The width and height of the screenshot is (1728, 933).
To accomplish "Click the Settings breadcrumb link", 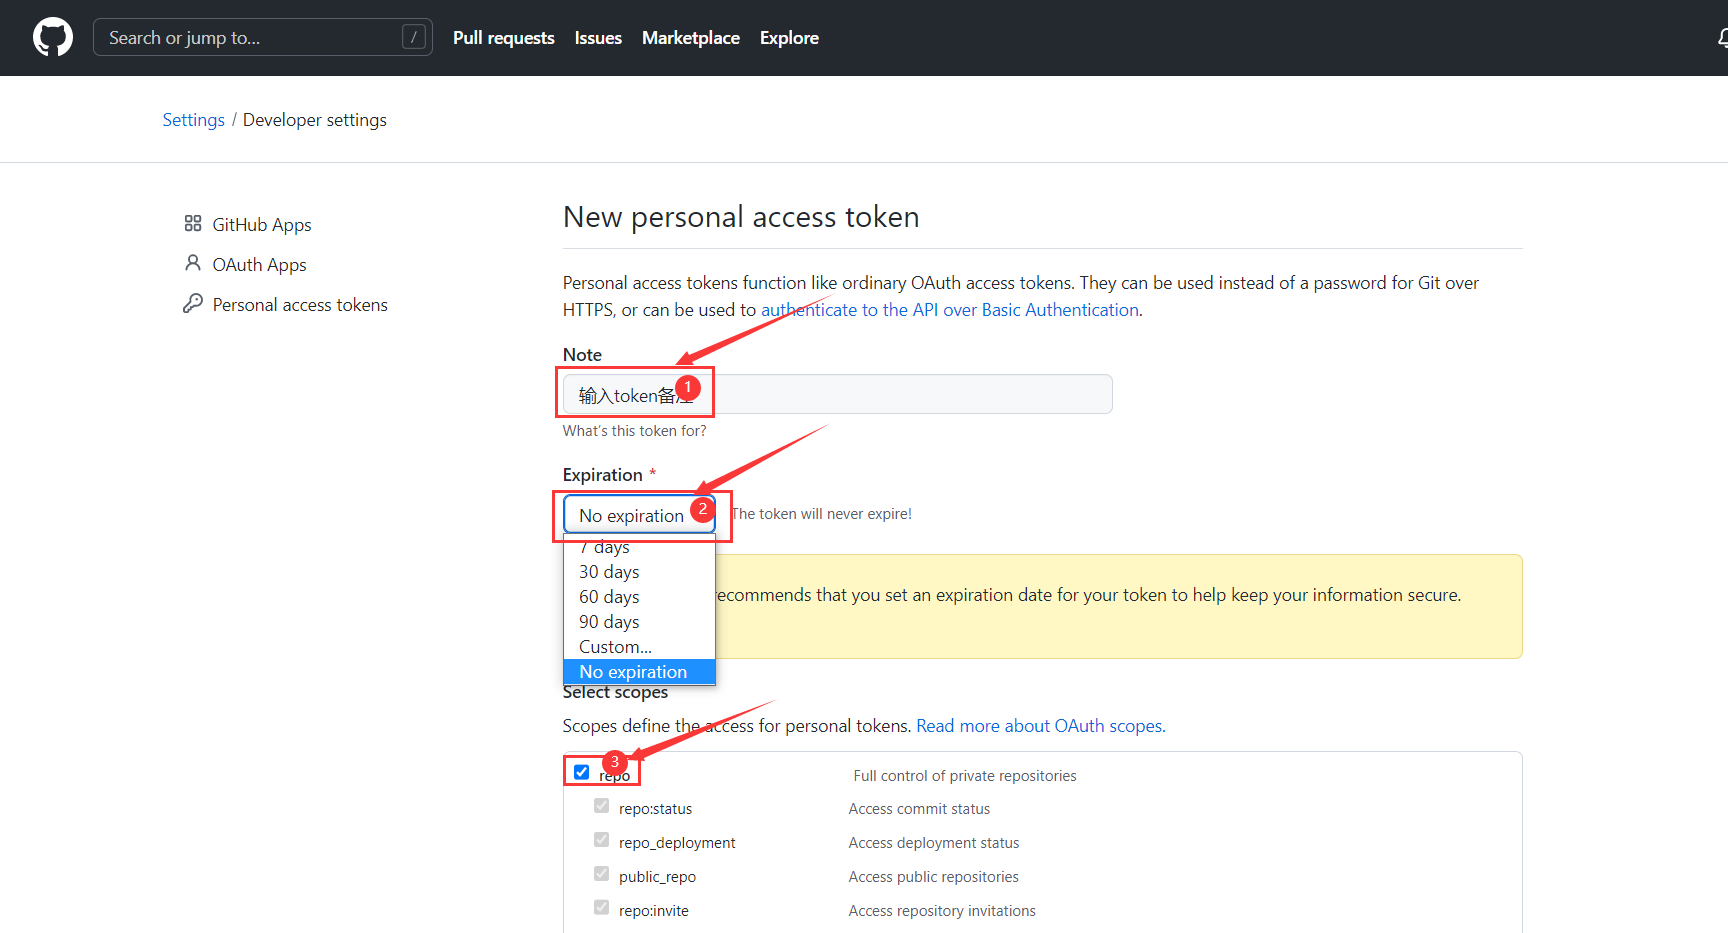I will click(193, 120).
